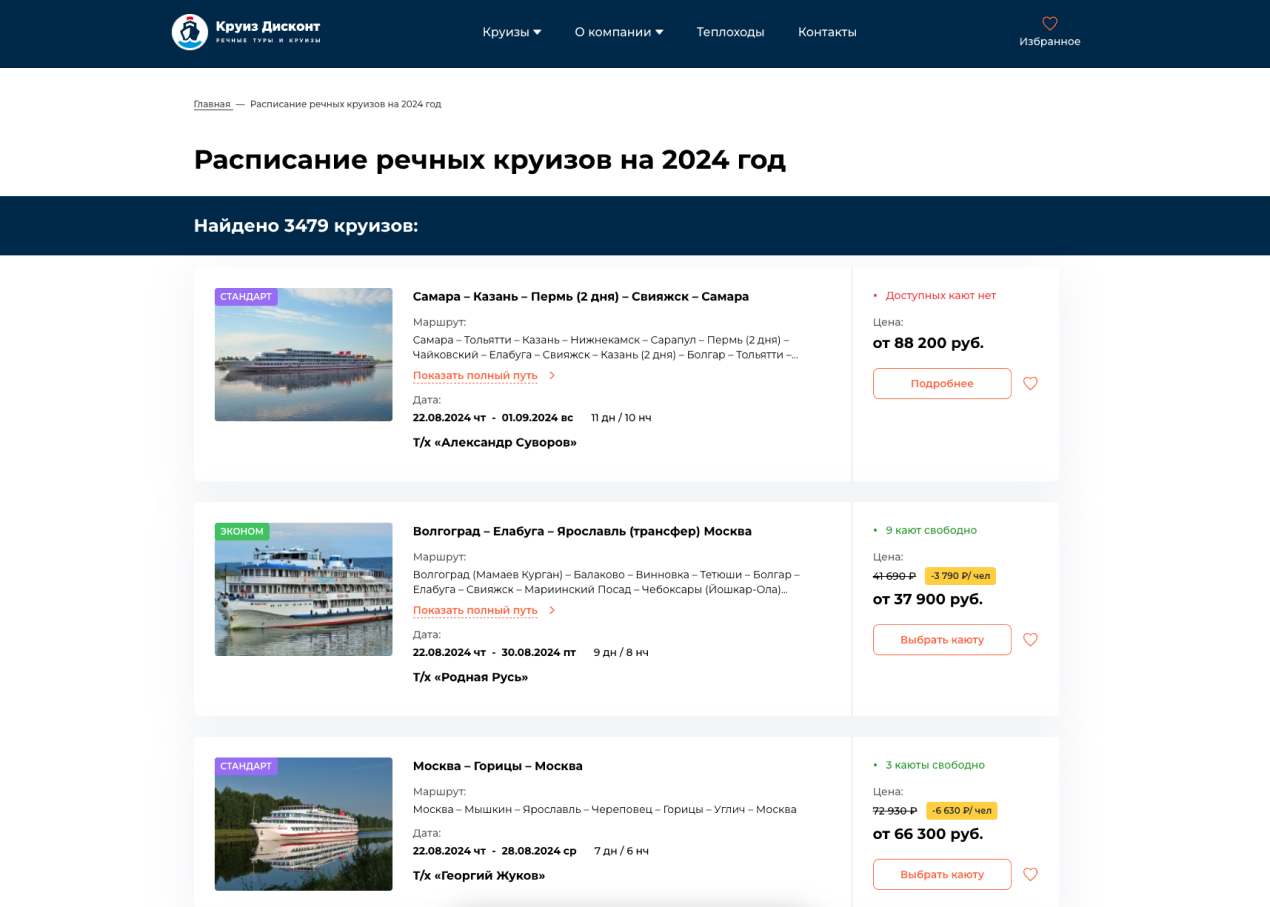1270x907 pixels.
Task: Expand the О компании dropdown
Action: 618,31
